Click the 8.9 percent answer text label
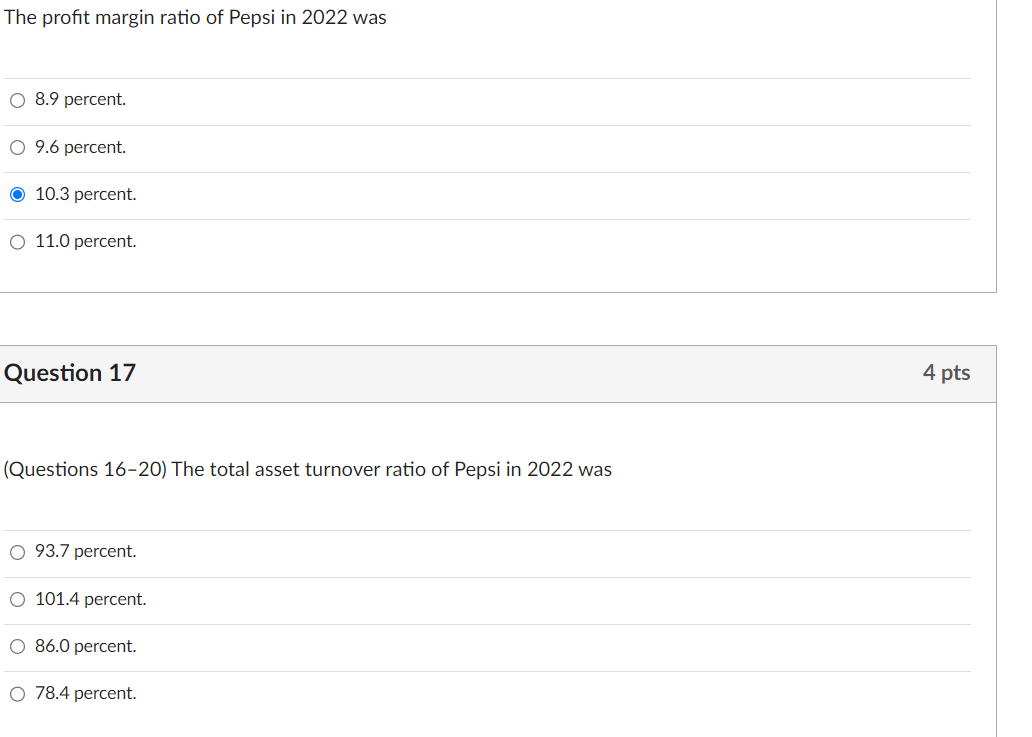 [x=80, y=99]
